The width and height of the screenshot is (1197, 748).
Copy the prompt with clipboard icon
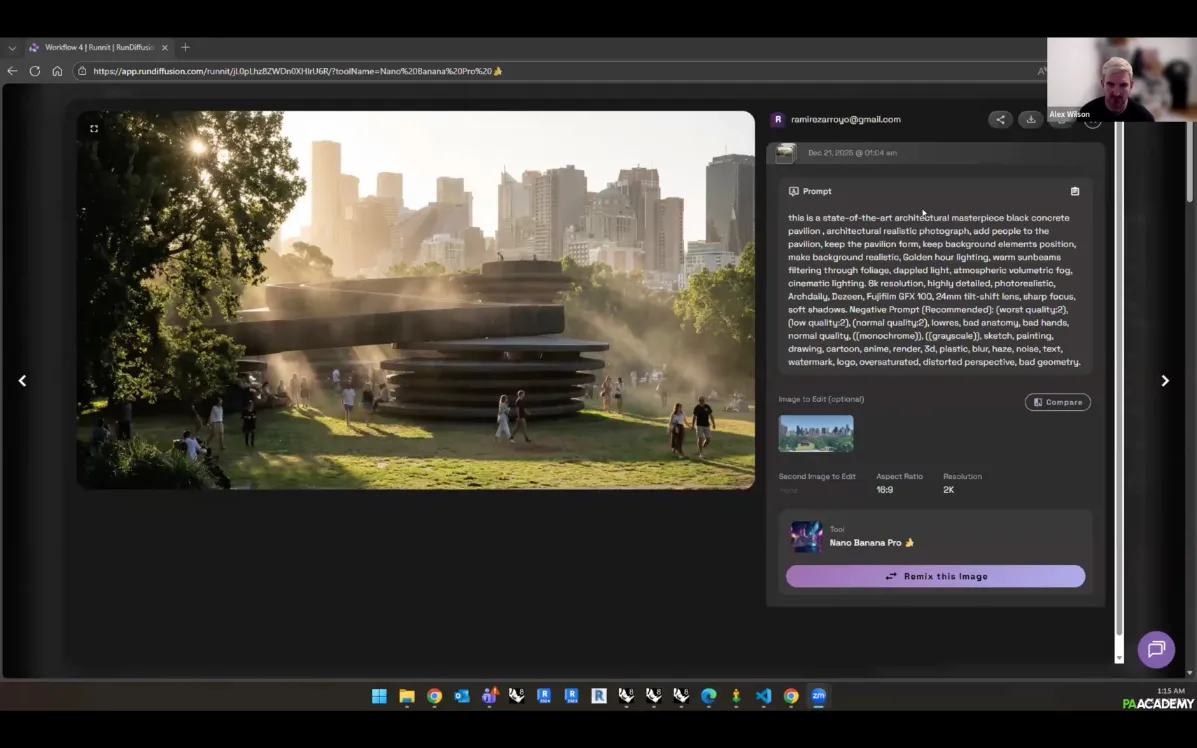1075,191
